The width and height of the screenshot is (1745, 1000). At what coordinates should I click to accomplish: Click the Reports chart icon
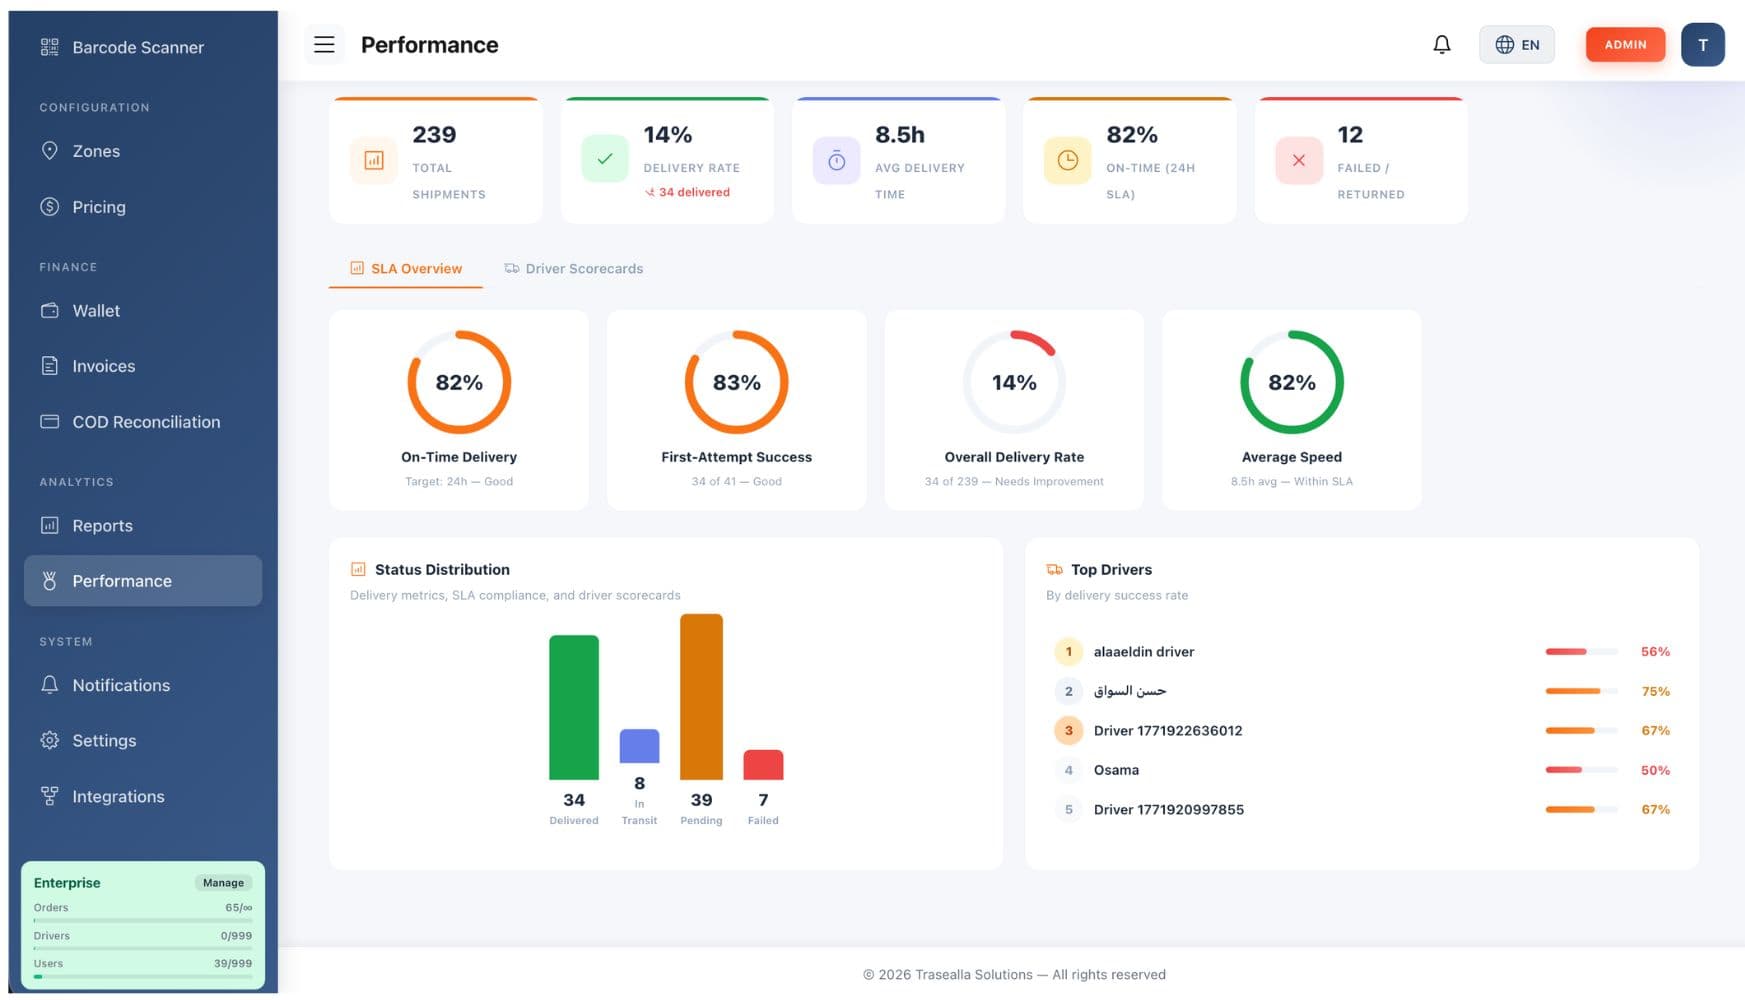pos(49,526)
